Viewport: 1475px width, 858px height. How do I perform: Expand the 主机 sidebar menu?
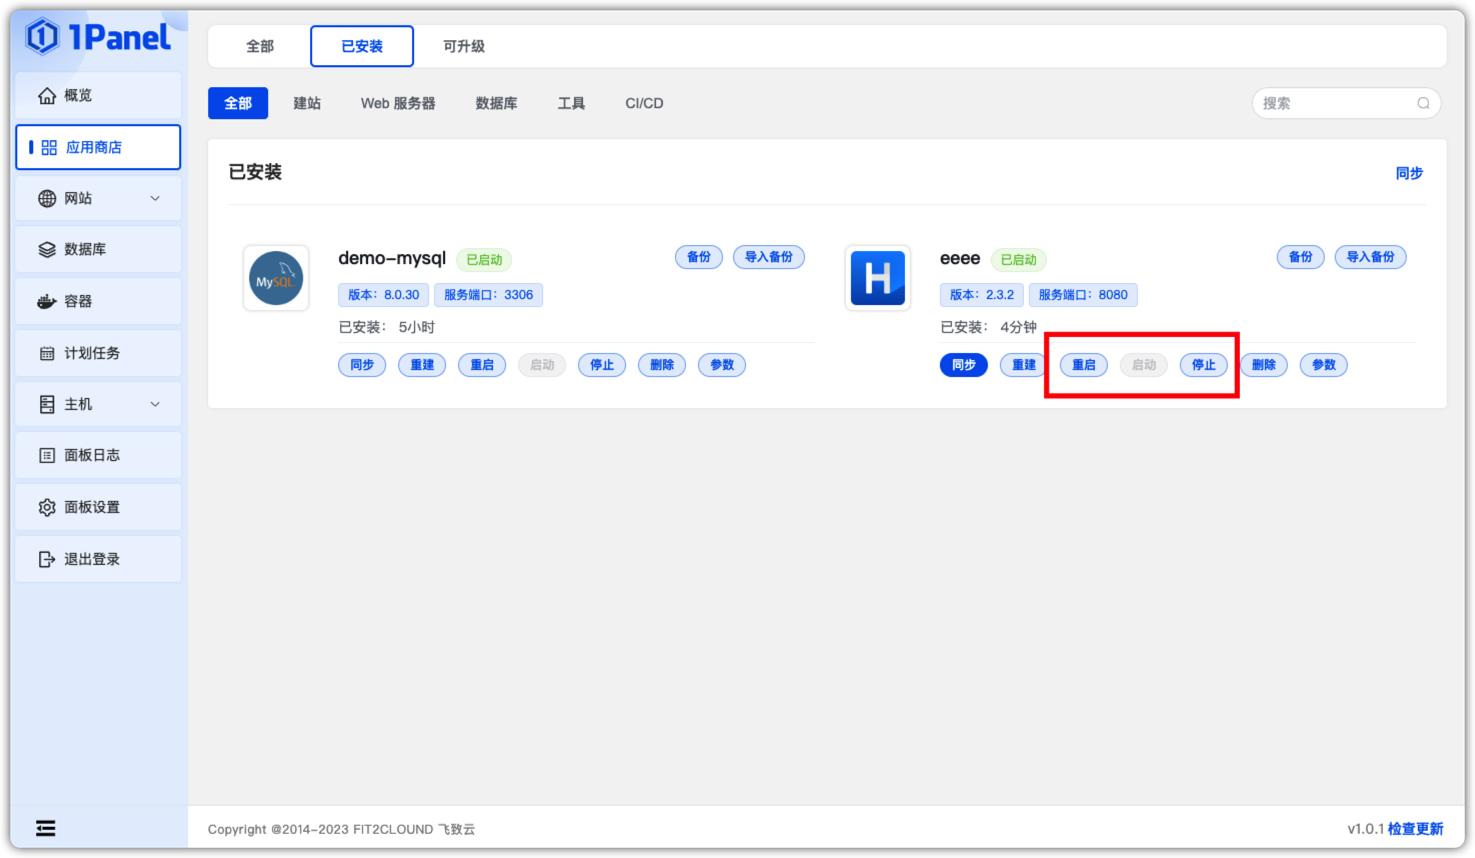point(155,404)
